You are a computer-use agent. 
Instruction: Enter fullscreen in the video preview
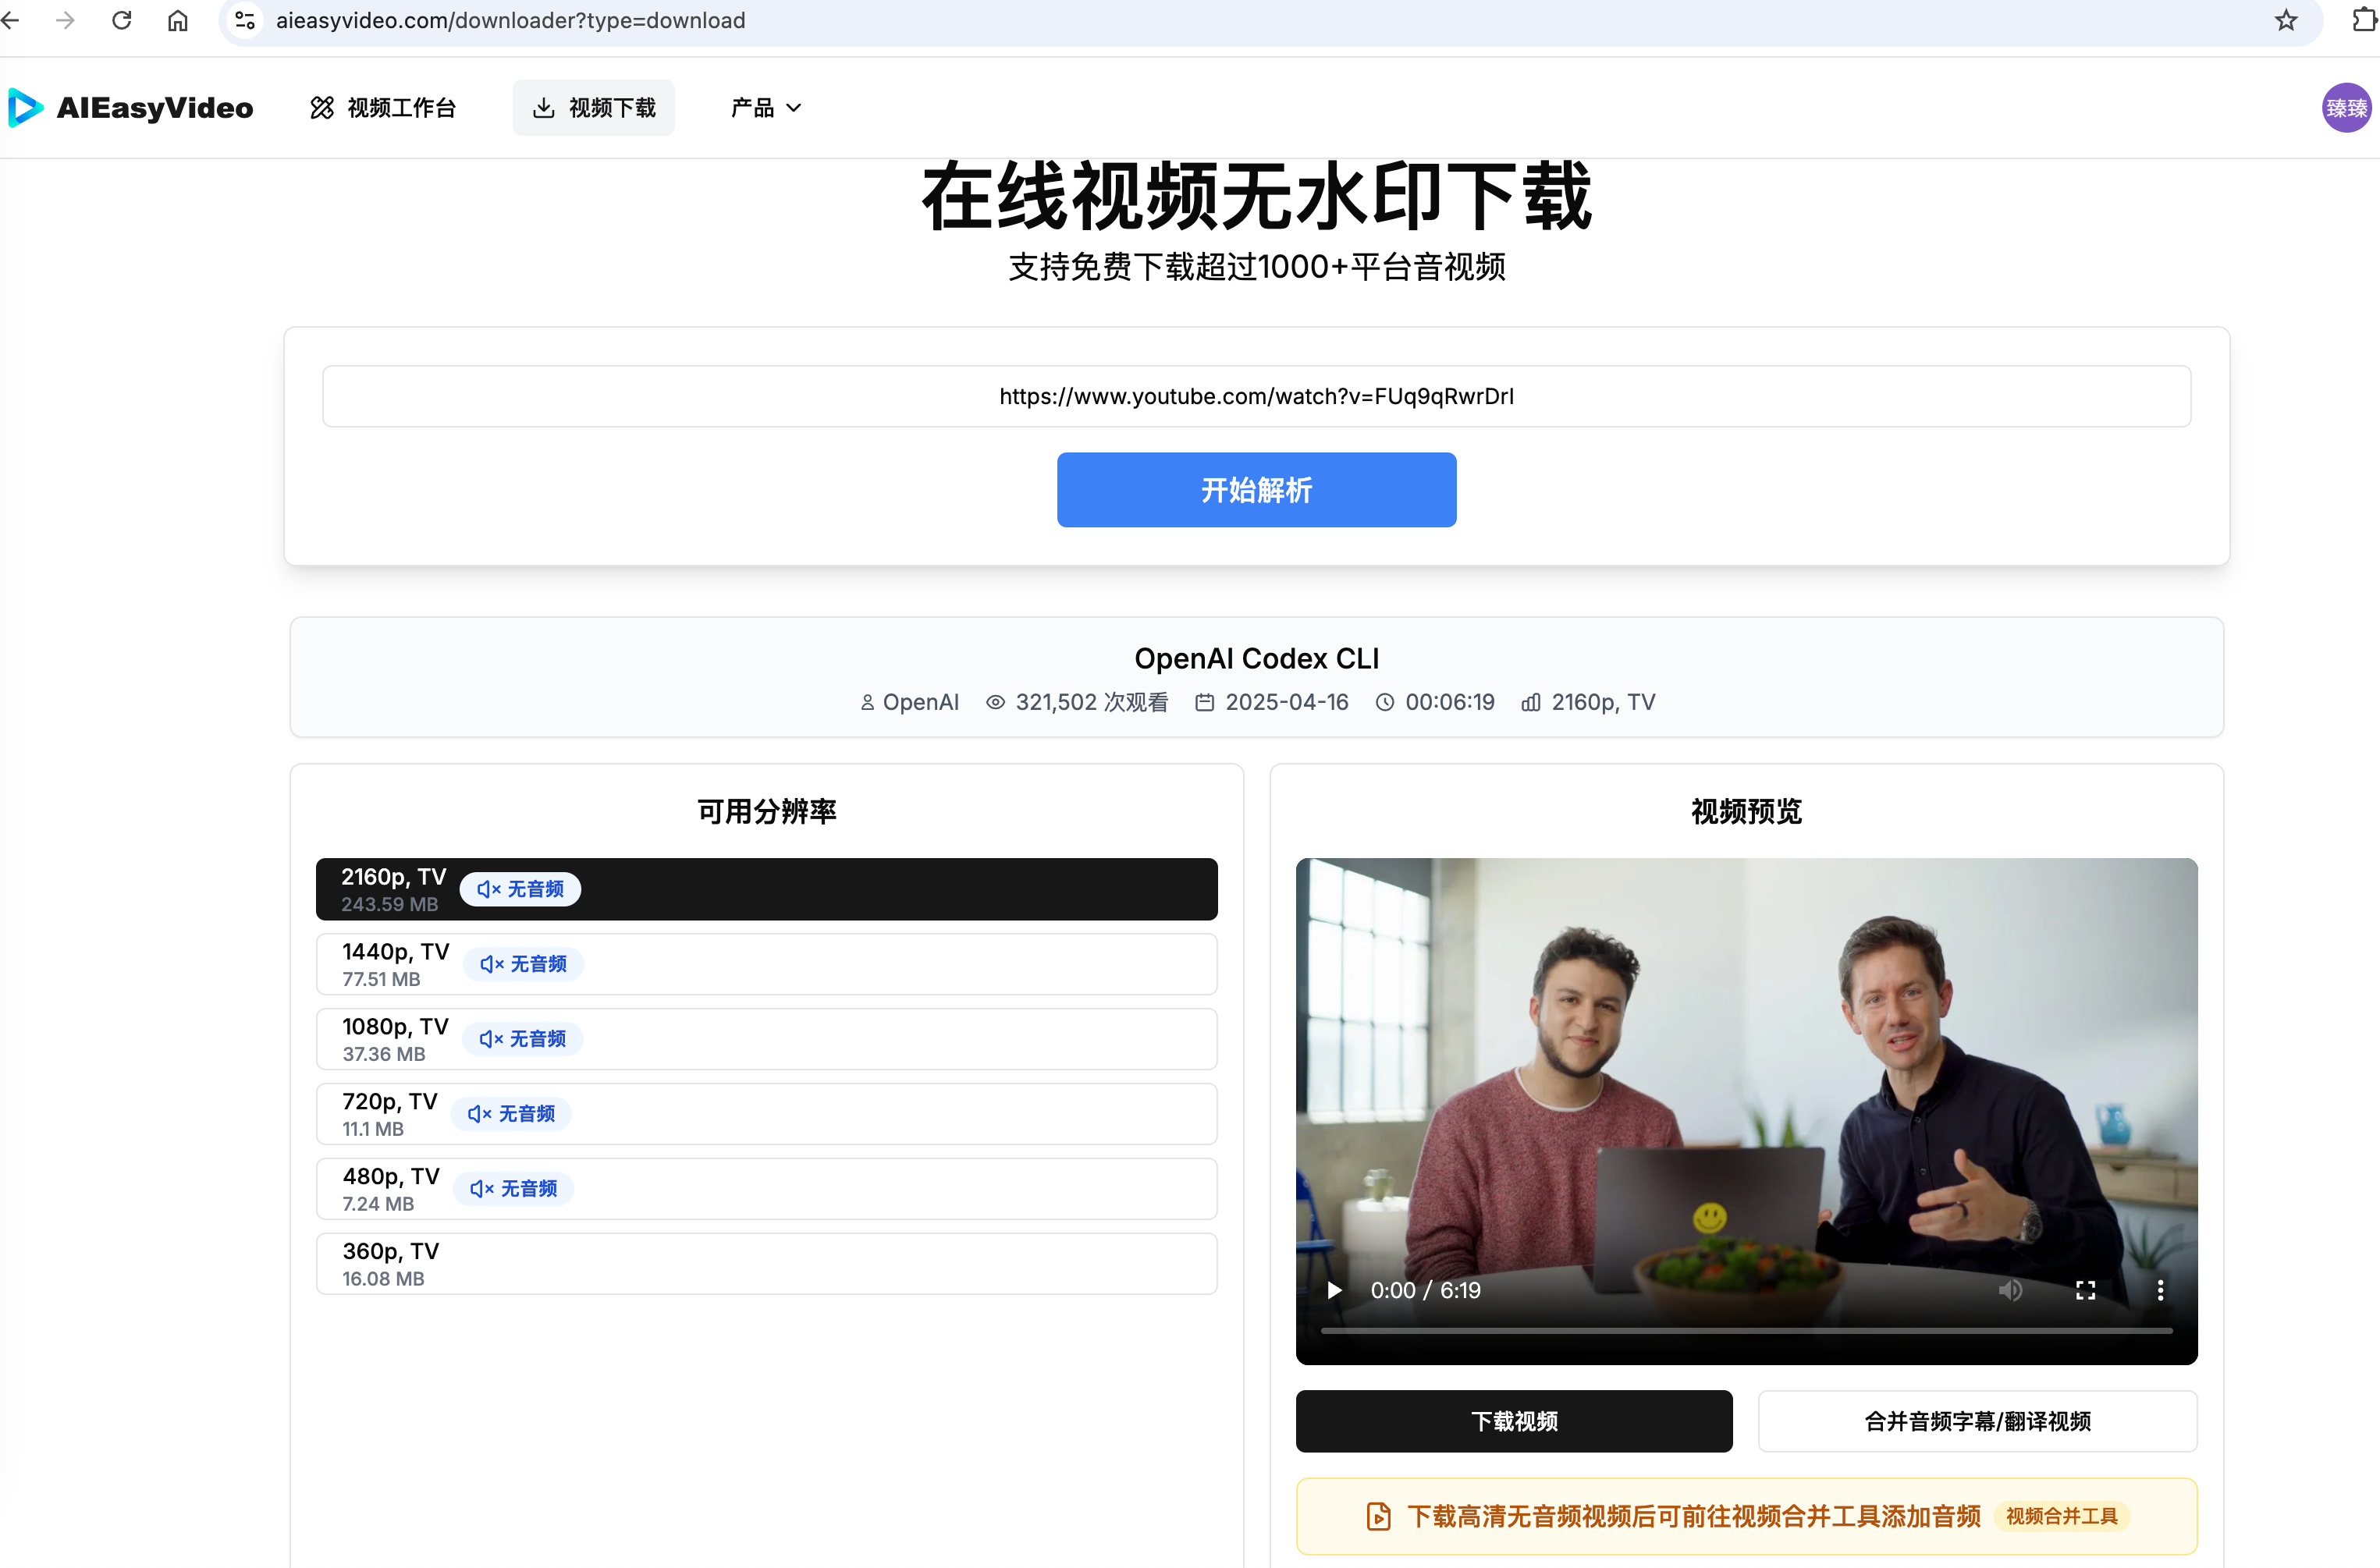point(2085,1290)
